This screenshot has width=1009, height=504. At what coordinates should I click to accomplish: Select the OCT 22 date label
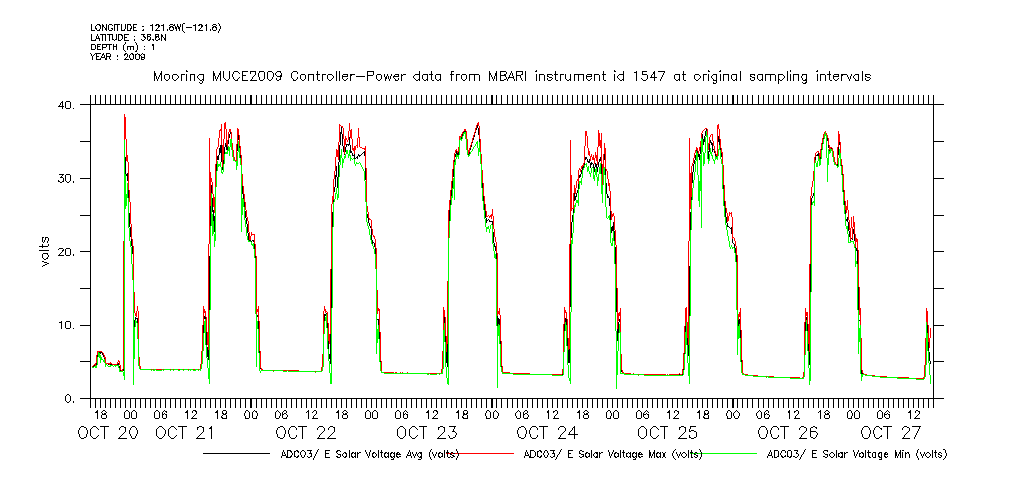tap(306, 433)
